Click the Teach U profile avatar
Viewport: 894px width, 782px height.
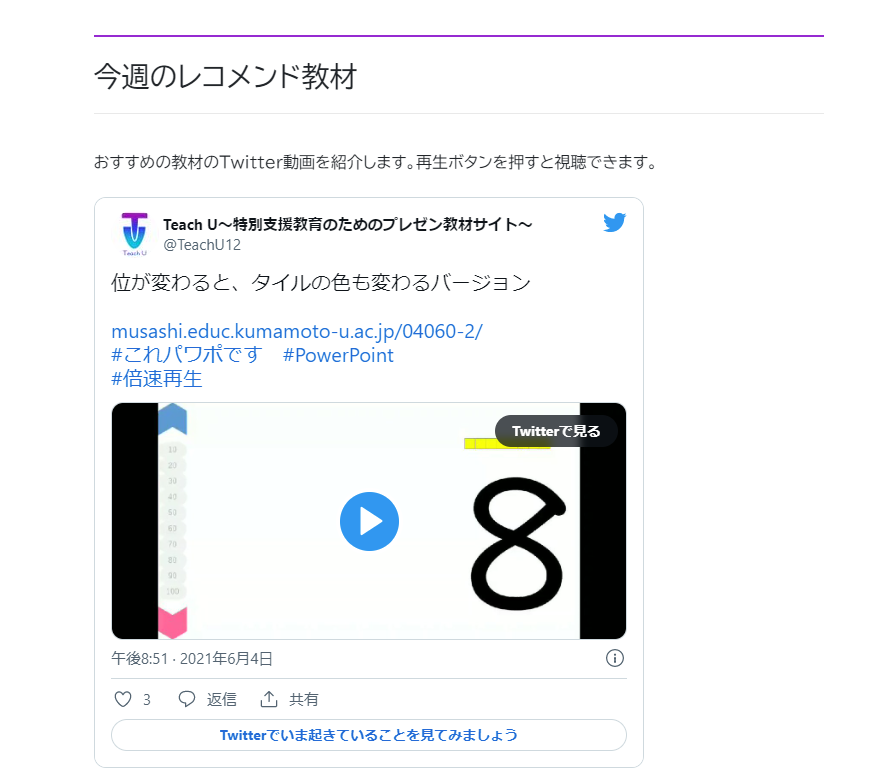pos(135,234)
